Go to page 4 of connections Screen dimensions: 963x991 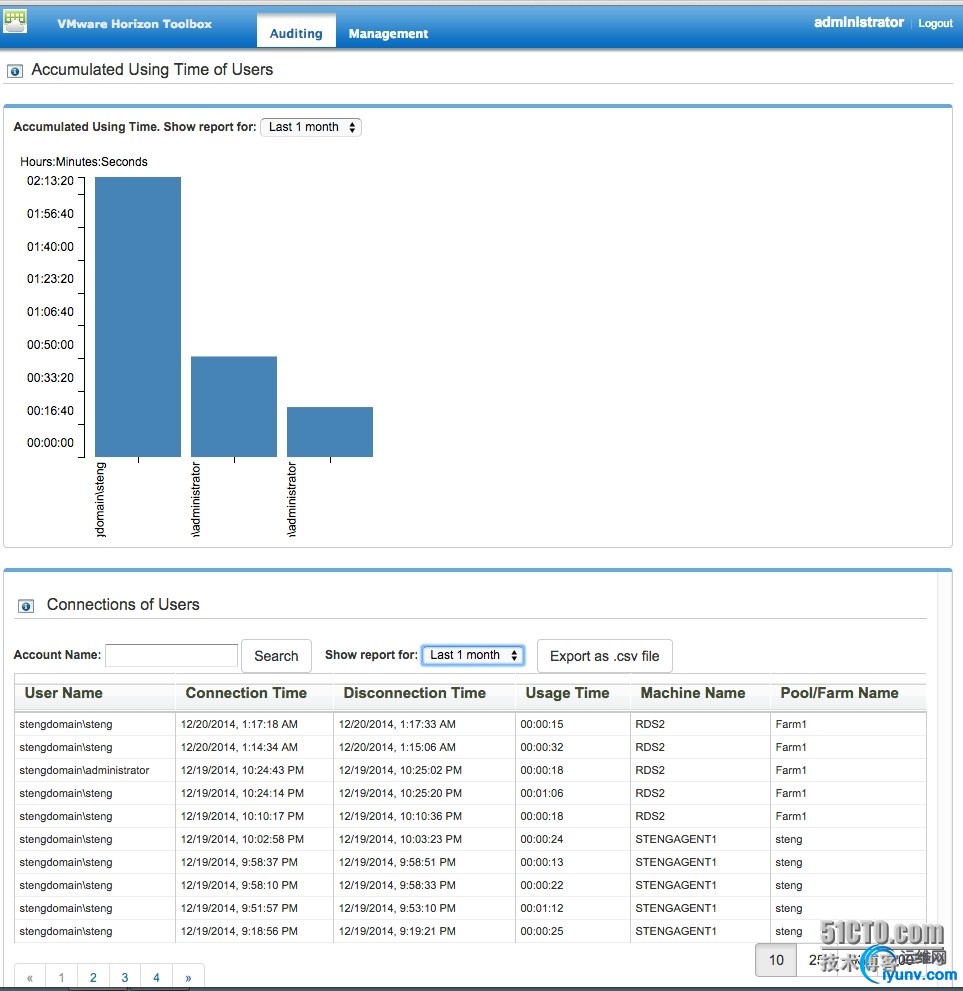click(x=156, y=977)
